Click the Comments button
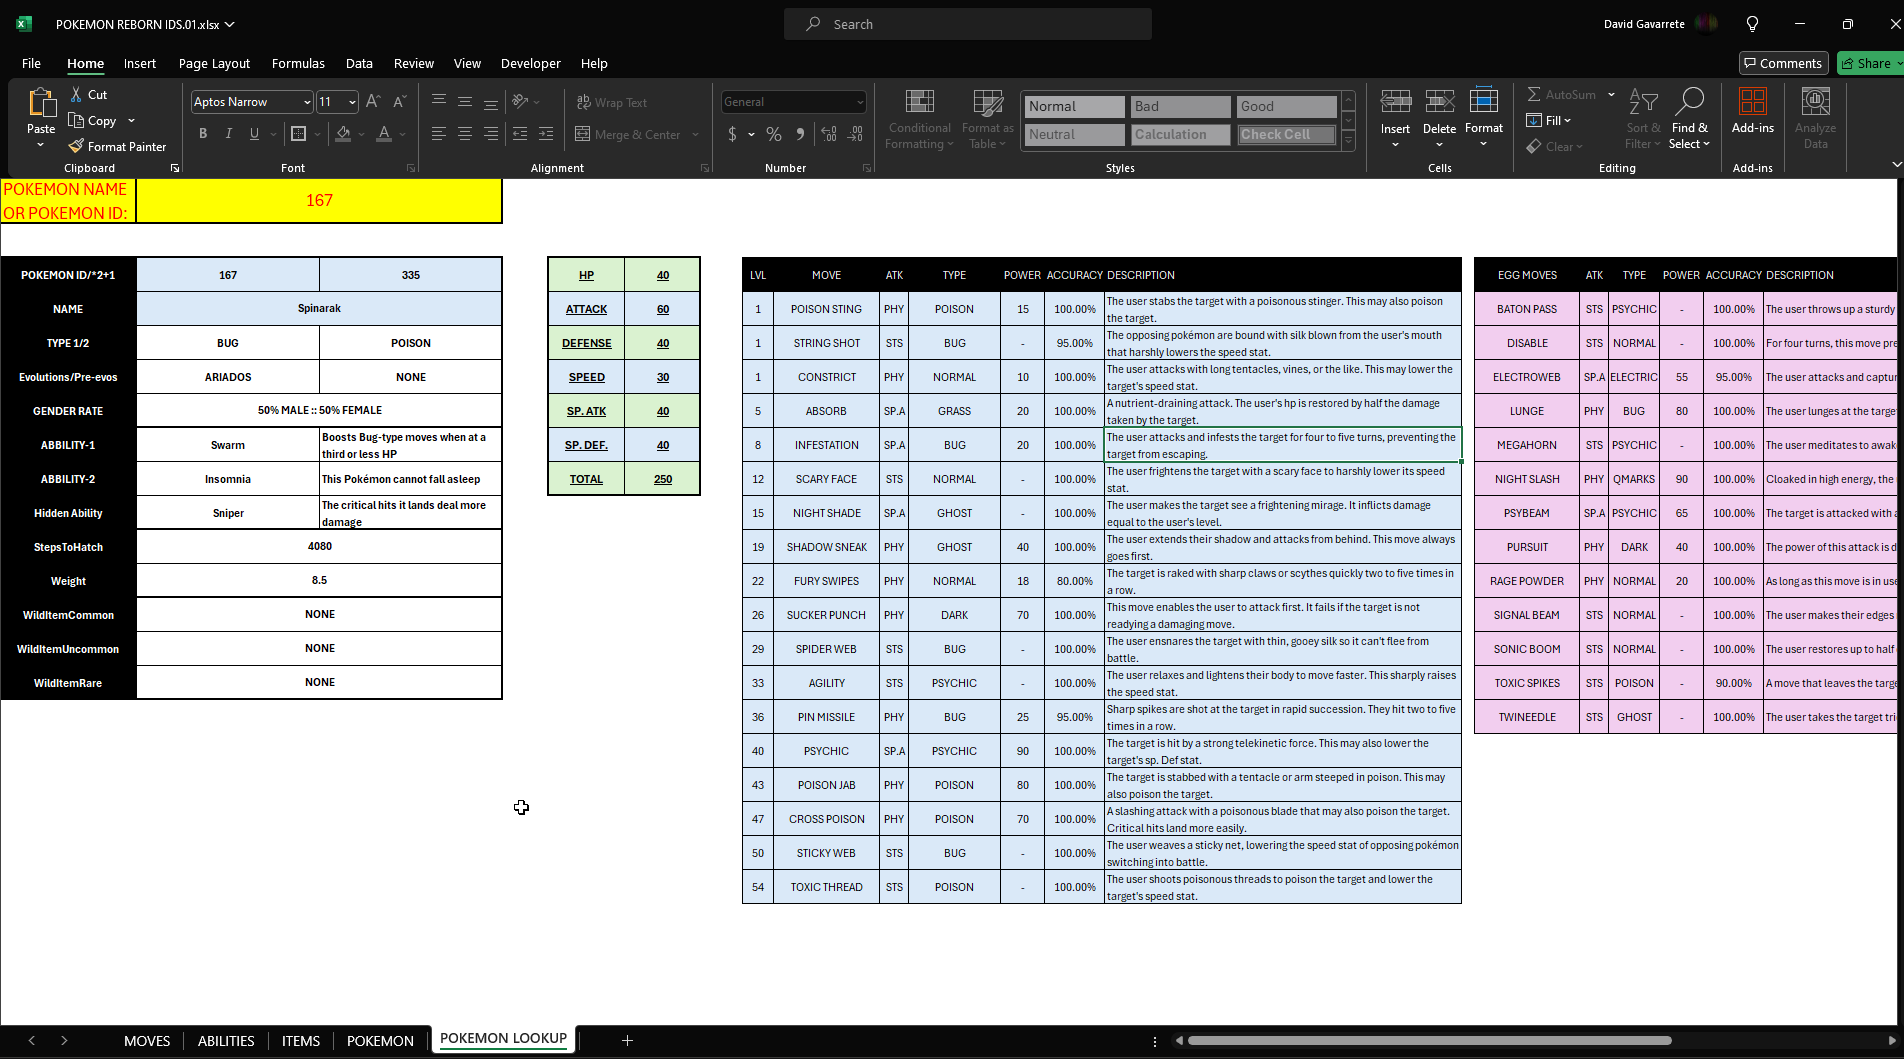The image size is (1904, 1059). (x=1783, y=63)
